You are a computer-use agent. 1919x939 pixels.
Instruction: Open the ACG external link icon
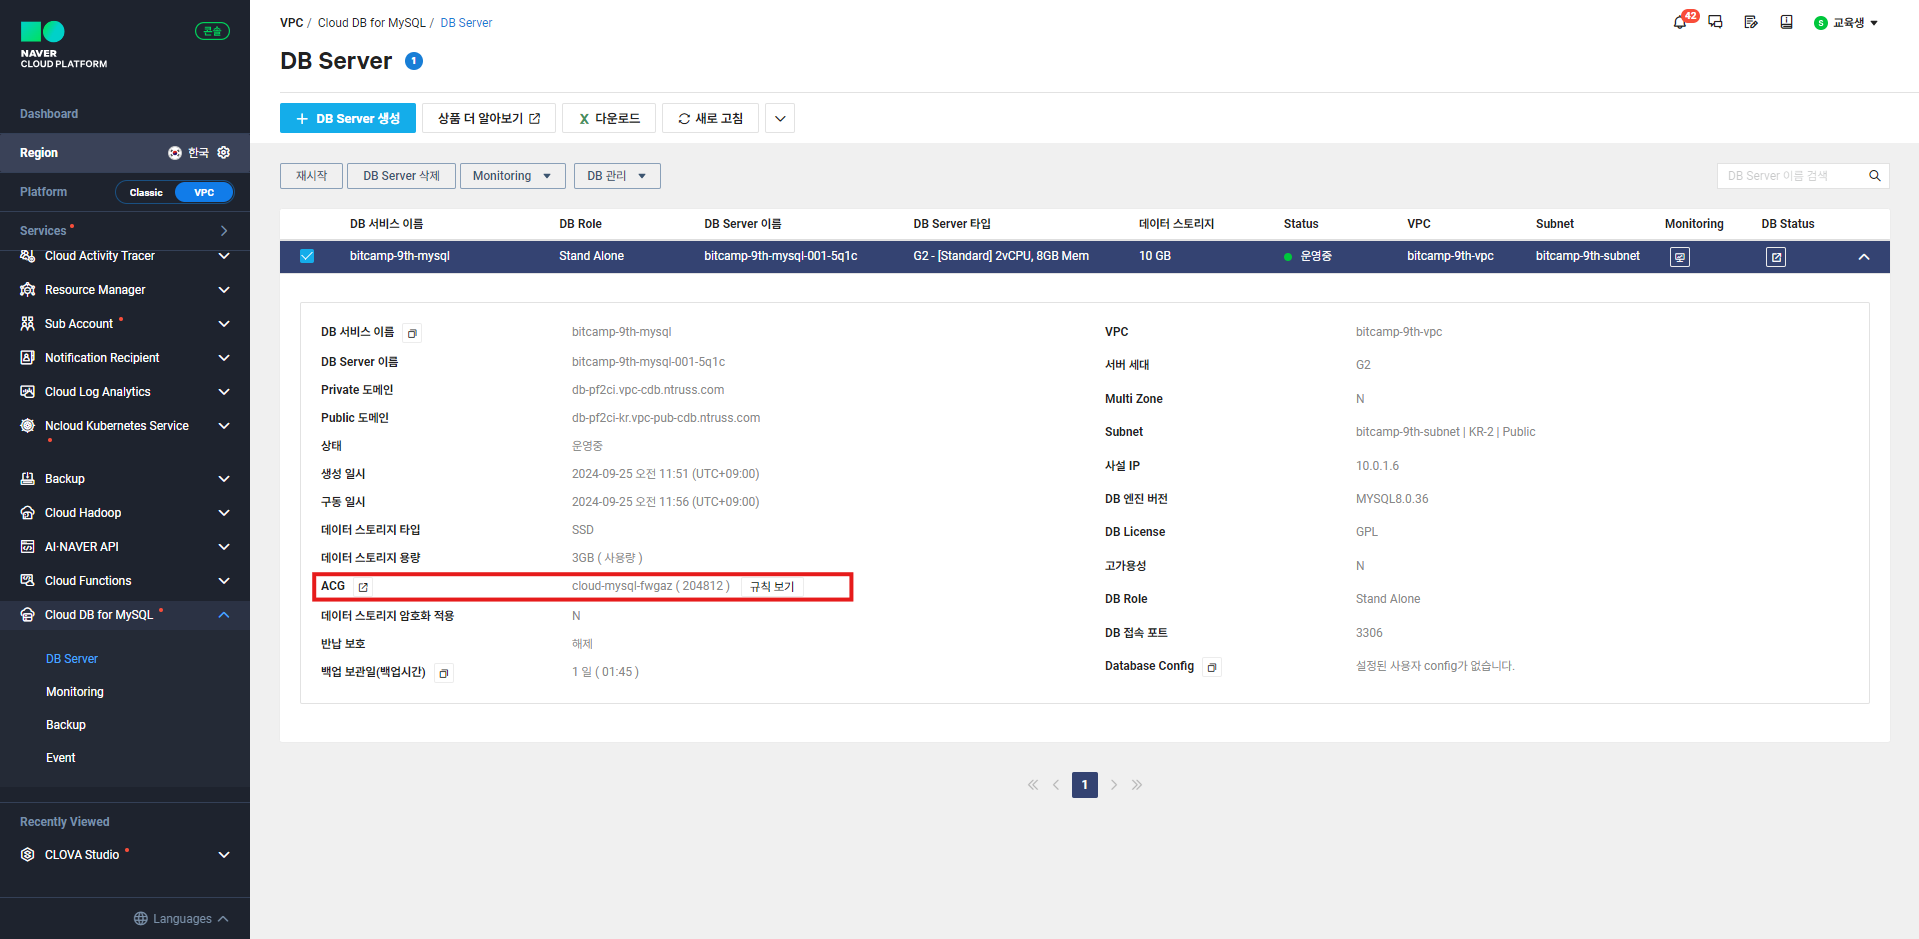click(x=363, y=587)
